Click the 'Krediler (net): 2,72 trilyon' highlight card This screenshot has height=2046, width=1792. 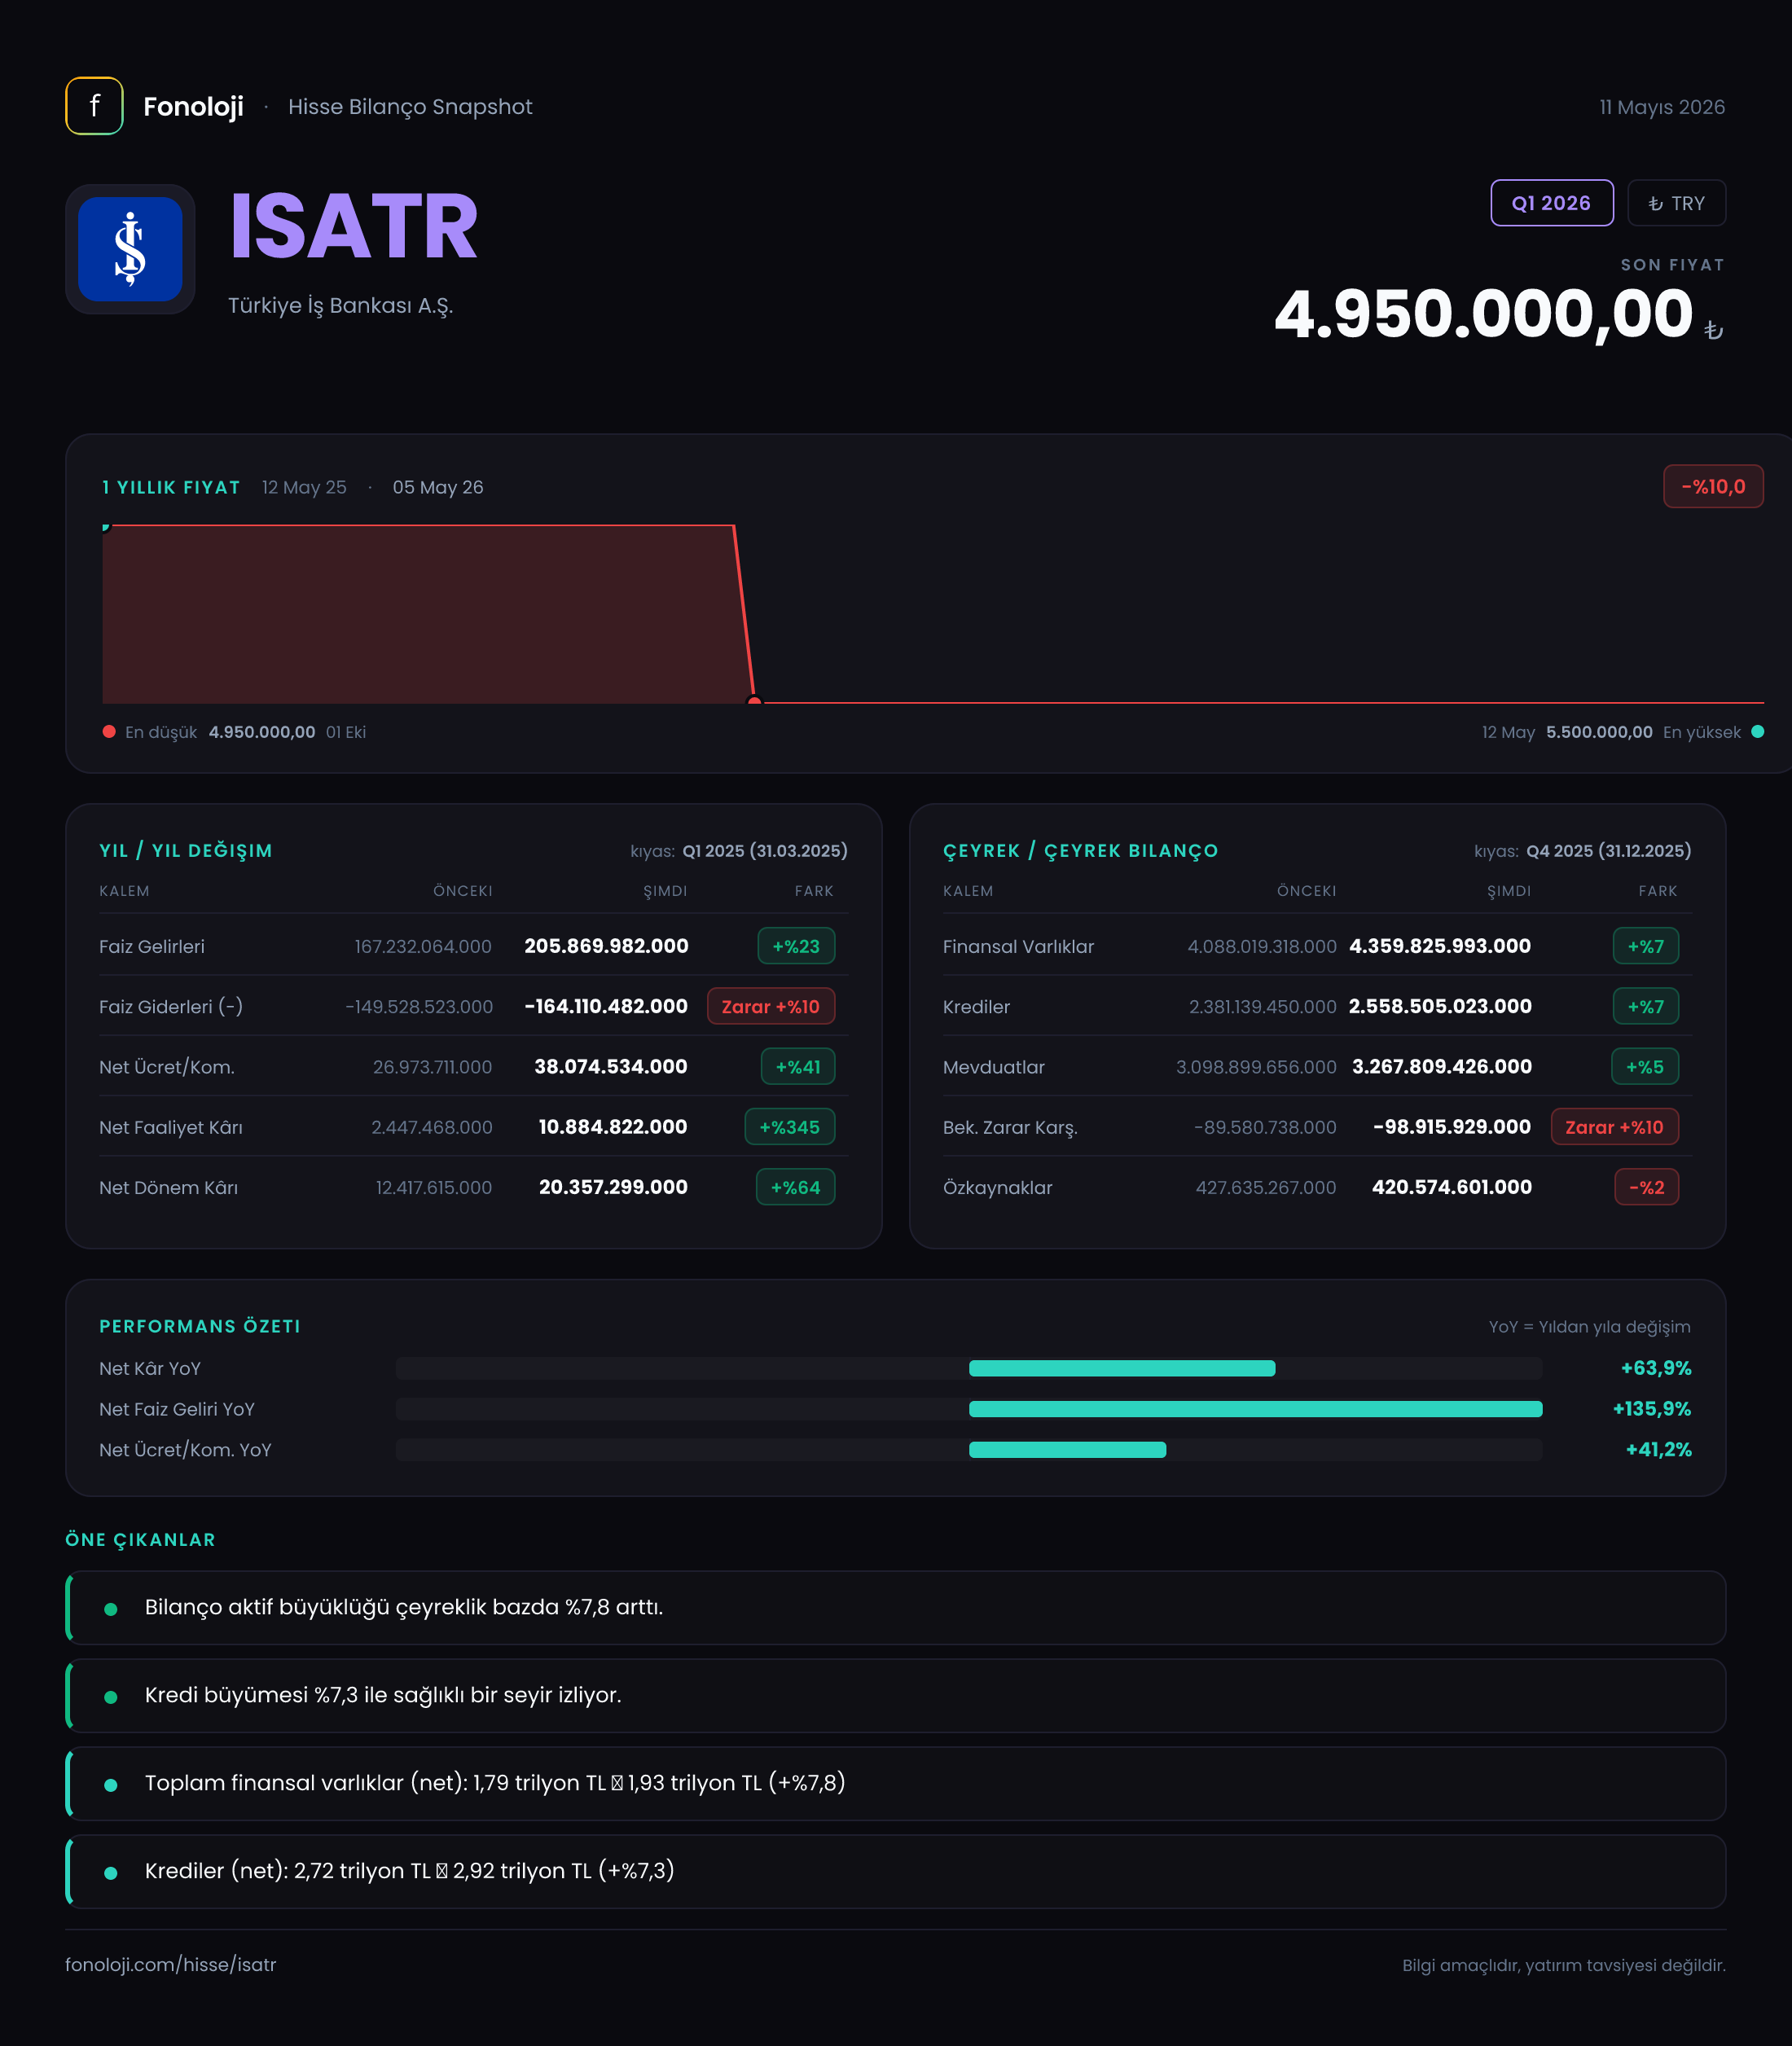tap(896, 1872)
